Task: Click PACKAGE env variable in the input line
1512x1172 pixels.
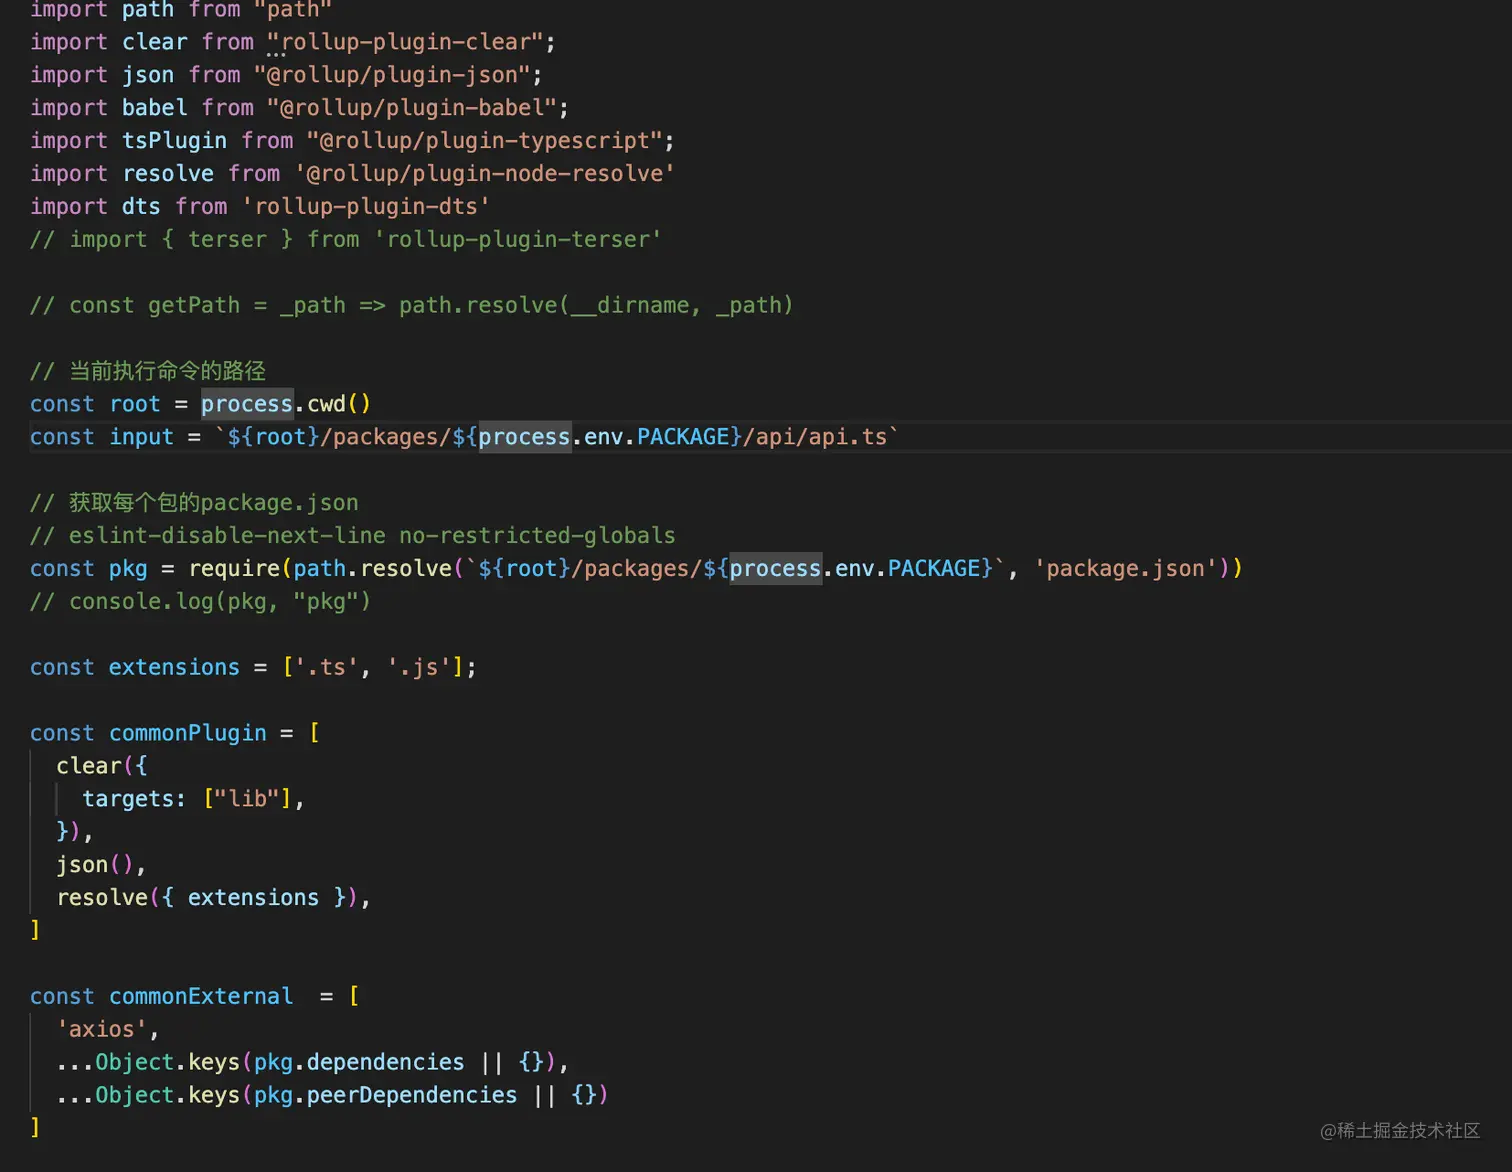Action: (x=683, y=437)
